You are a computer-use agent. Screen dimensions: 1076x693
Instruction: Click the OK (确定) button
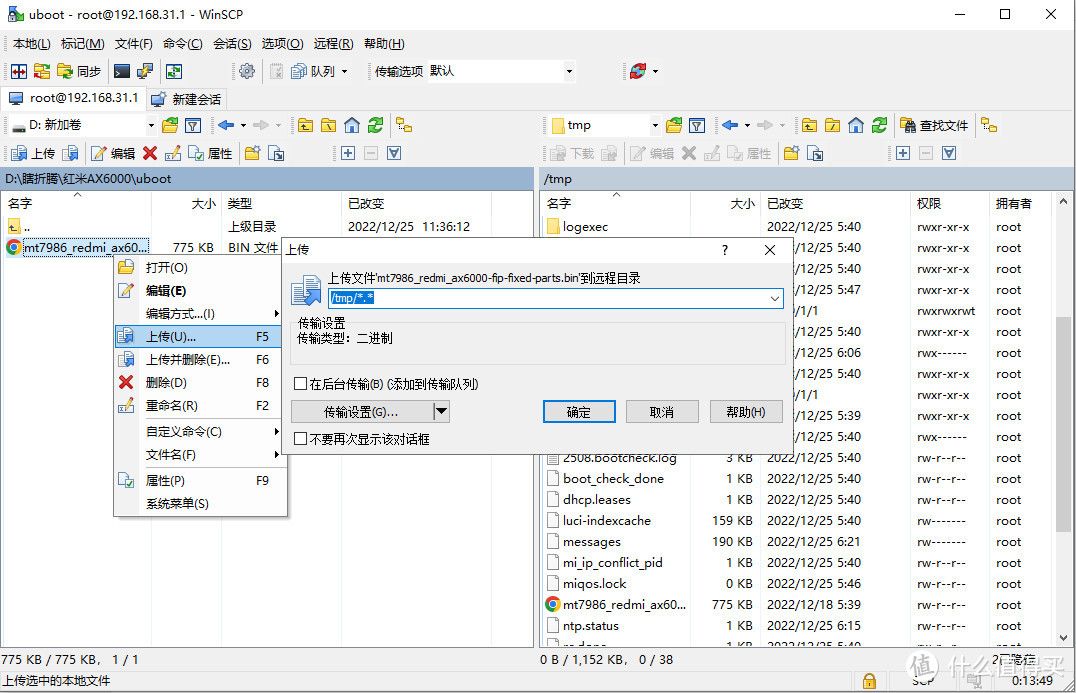(578, 412)
